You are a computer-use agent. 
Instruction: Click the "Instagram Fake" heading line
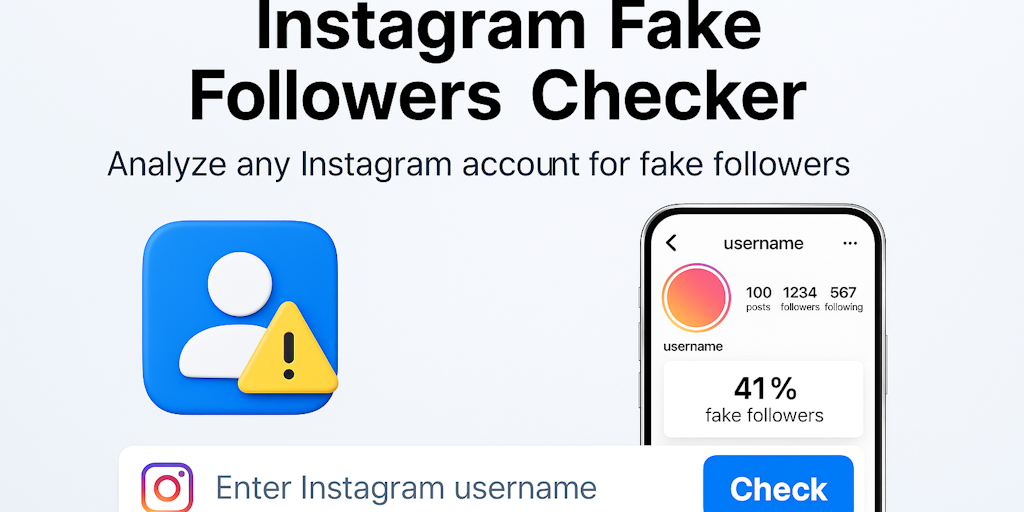(x=510, y=27)
